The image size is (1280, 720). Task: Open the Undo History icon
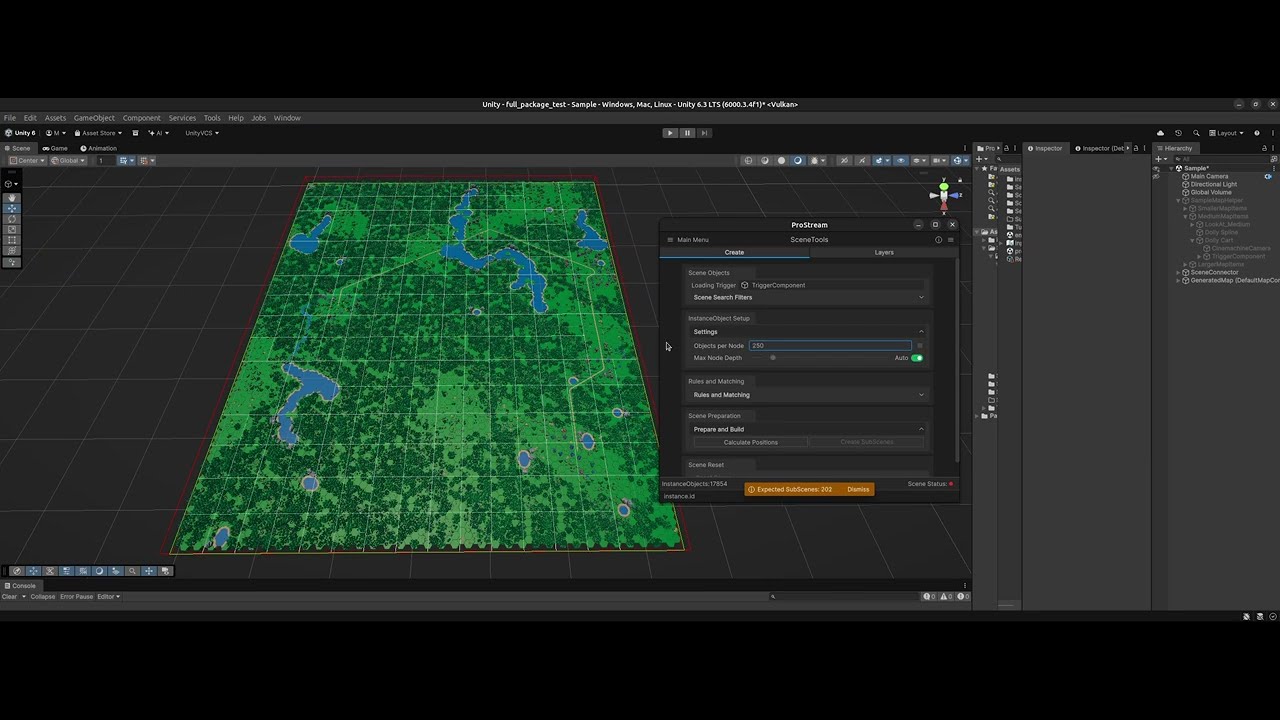[1178, 133]
